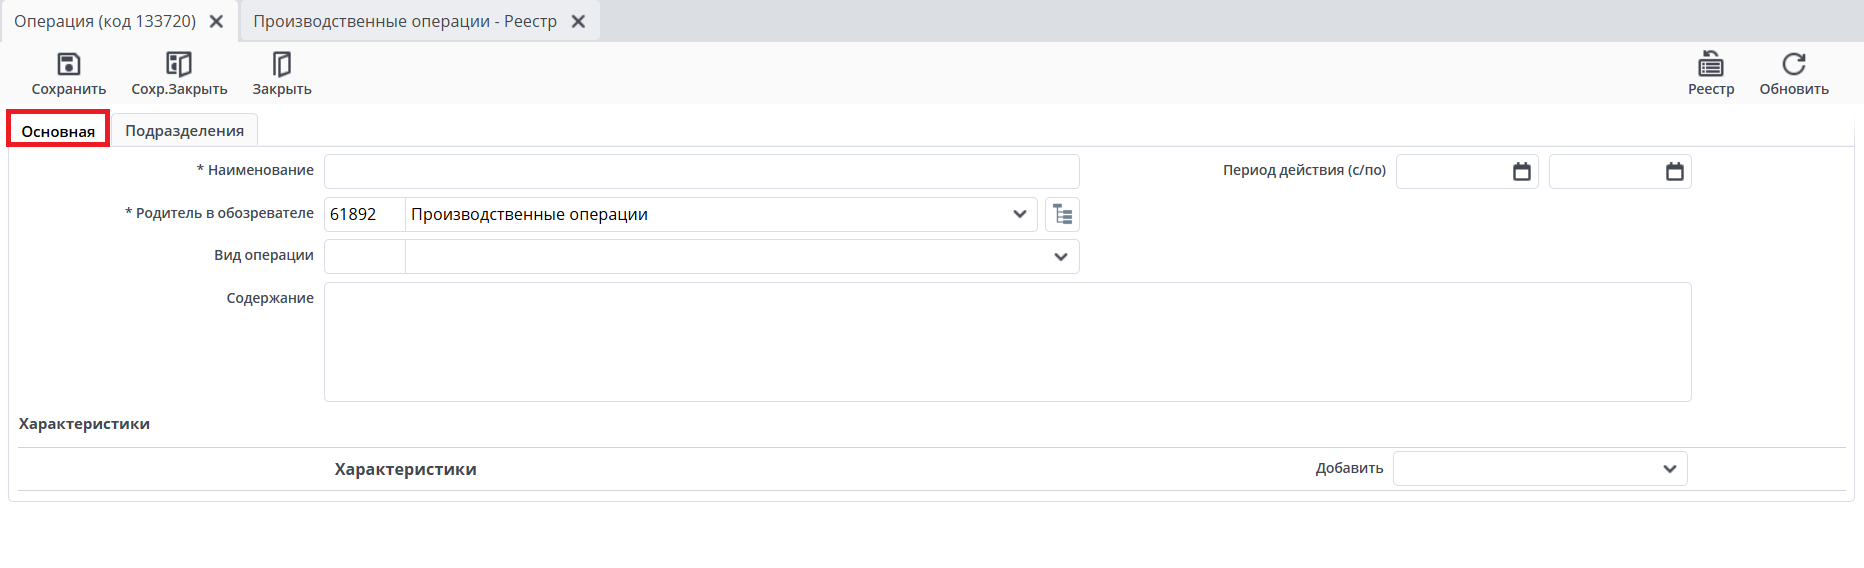Image resolution: width=1864 pixels, height=568 pixels.
Task: Click the parent code field 61892
Action: pyautogui.click(x=364, y=214)
